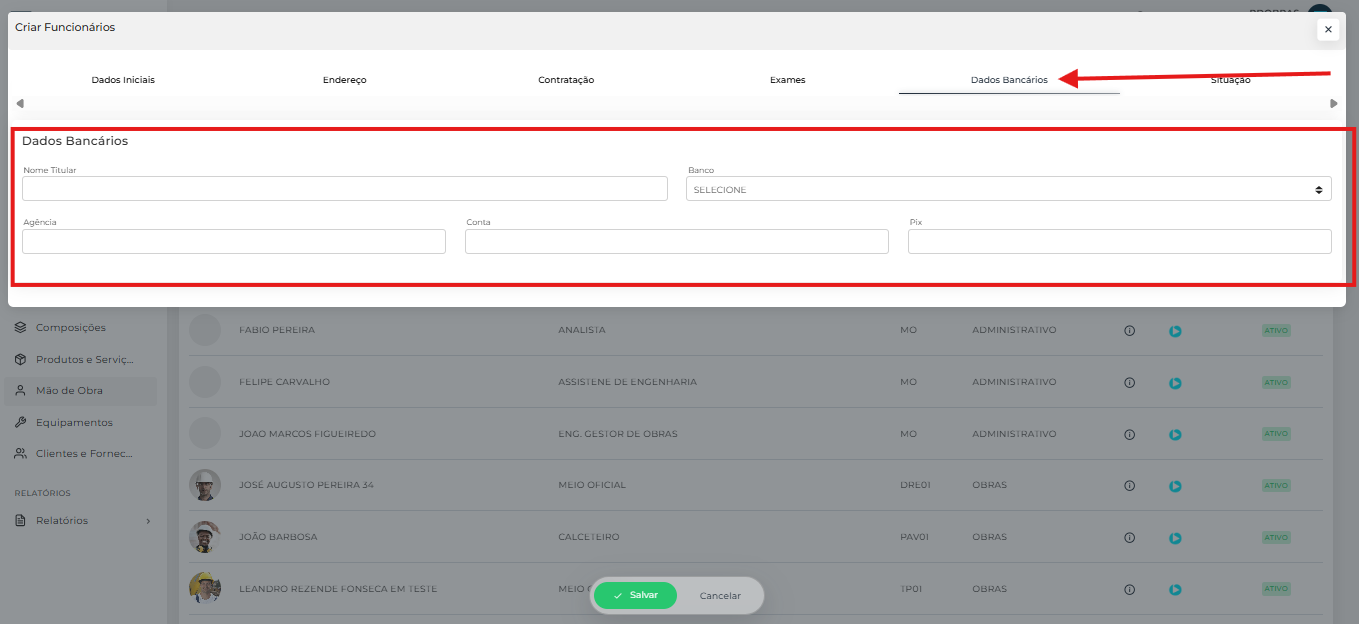Click info icon for José Augusto Pereira

click(x=1130, y=486)
